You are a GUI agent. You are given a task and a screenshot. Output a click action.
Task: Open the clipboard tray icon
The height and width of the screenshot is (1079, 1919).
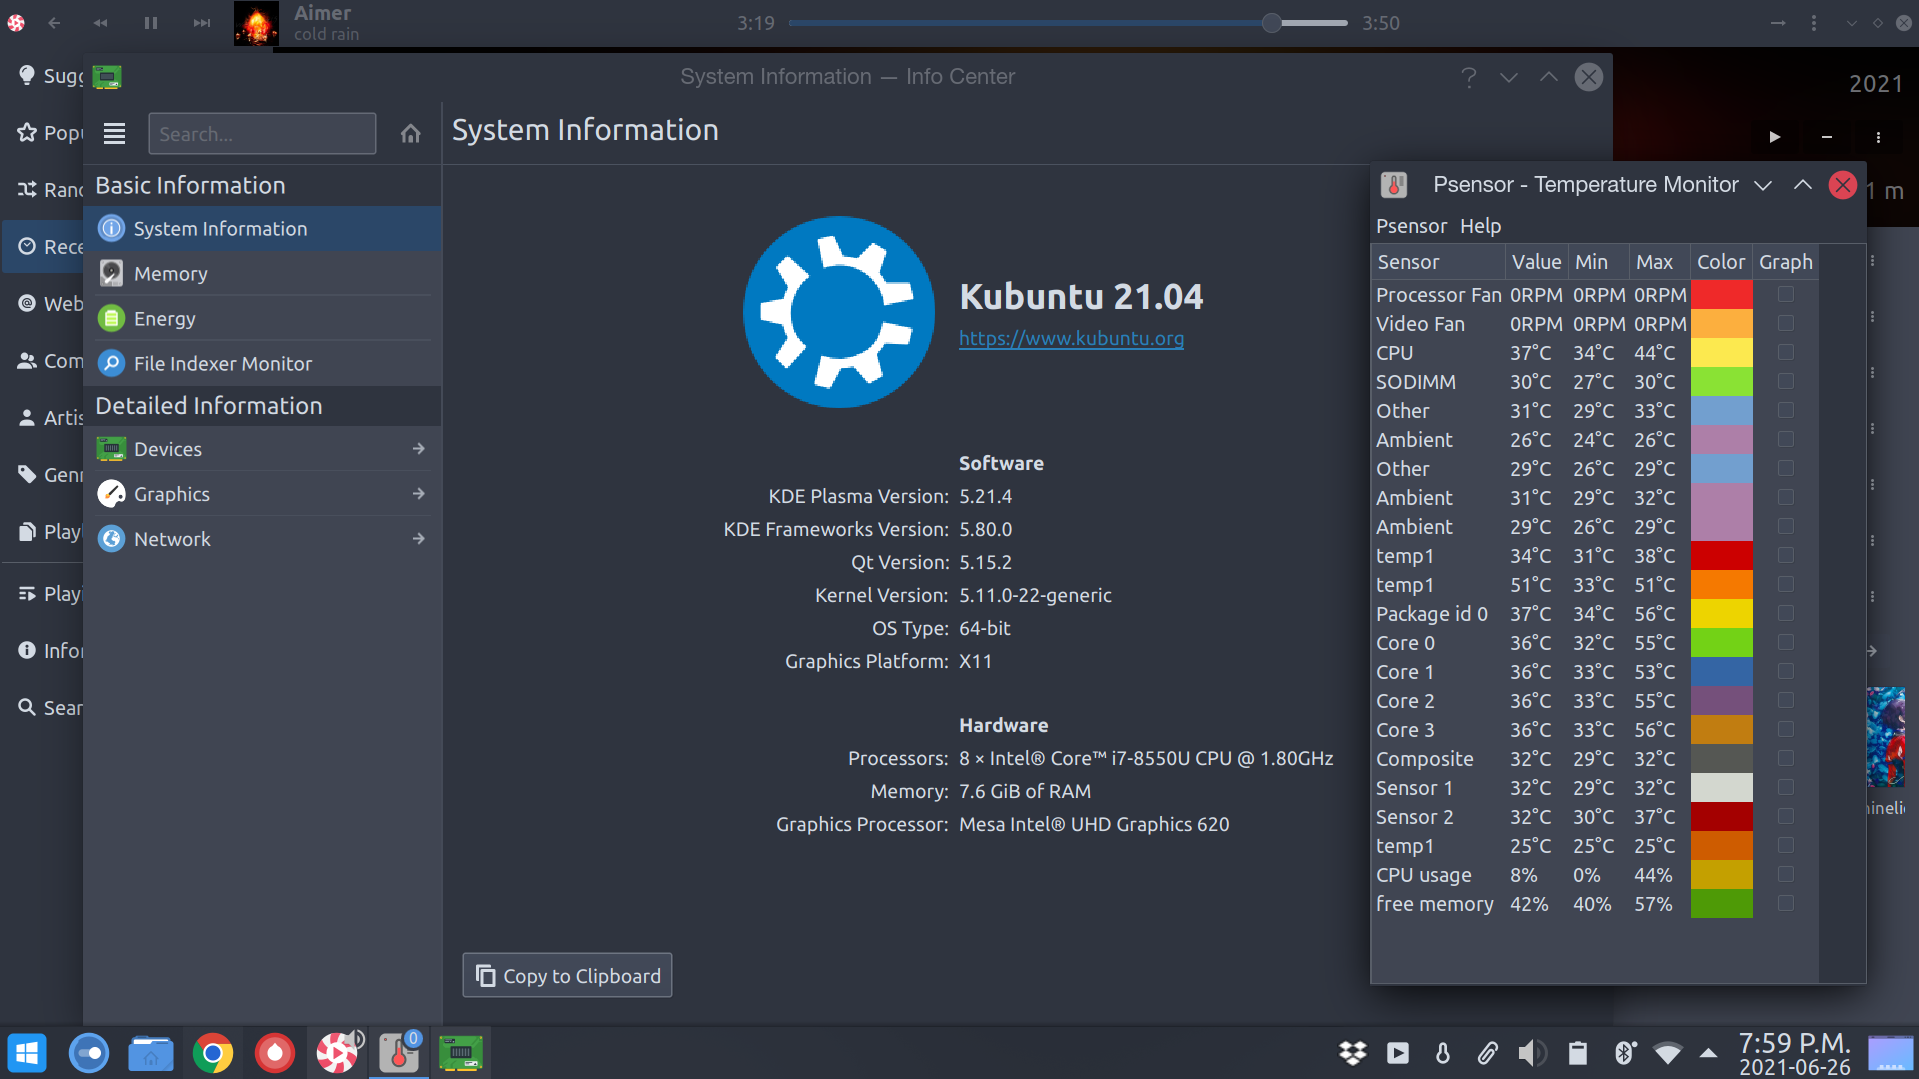point(1578,1053)
